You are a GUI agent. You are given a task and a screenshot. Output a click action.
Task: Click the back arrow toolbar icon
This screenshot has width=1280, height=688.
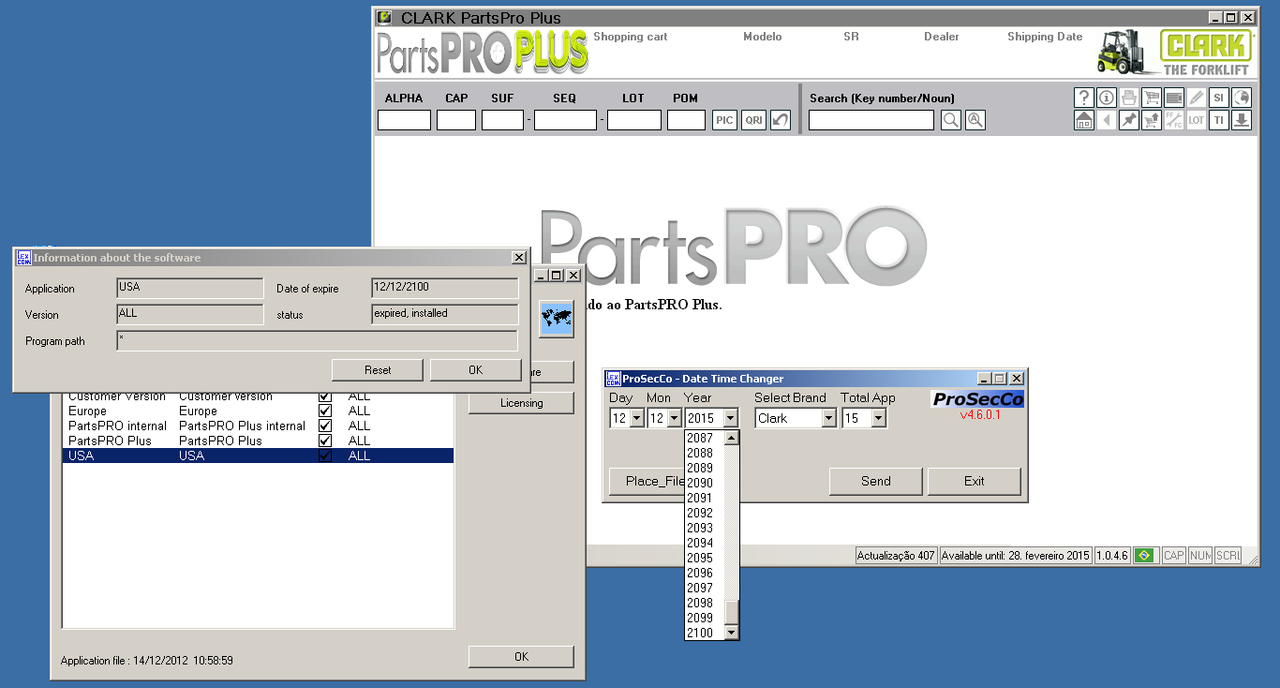1106,121
